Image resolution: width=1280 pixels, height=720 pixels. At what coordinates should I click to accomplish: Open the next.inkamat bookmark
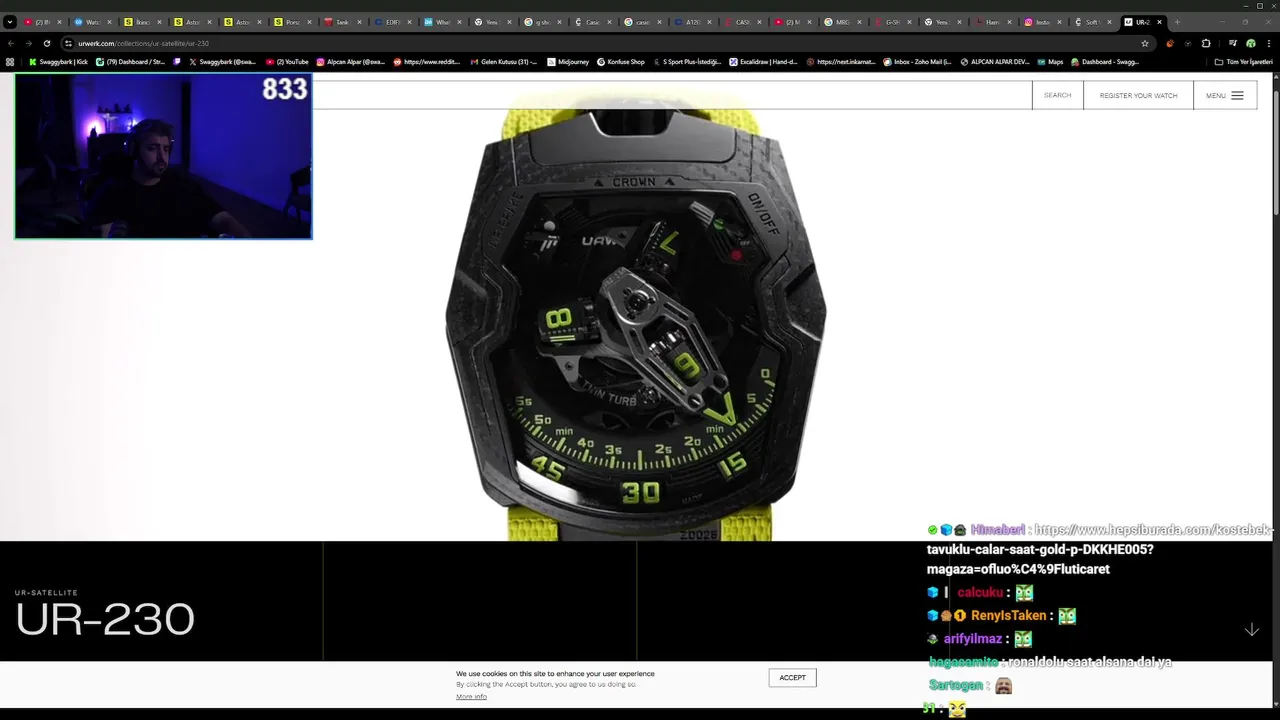click(x=840, y=62)
